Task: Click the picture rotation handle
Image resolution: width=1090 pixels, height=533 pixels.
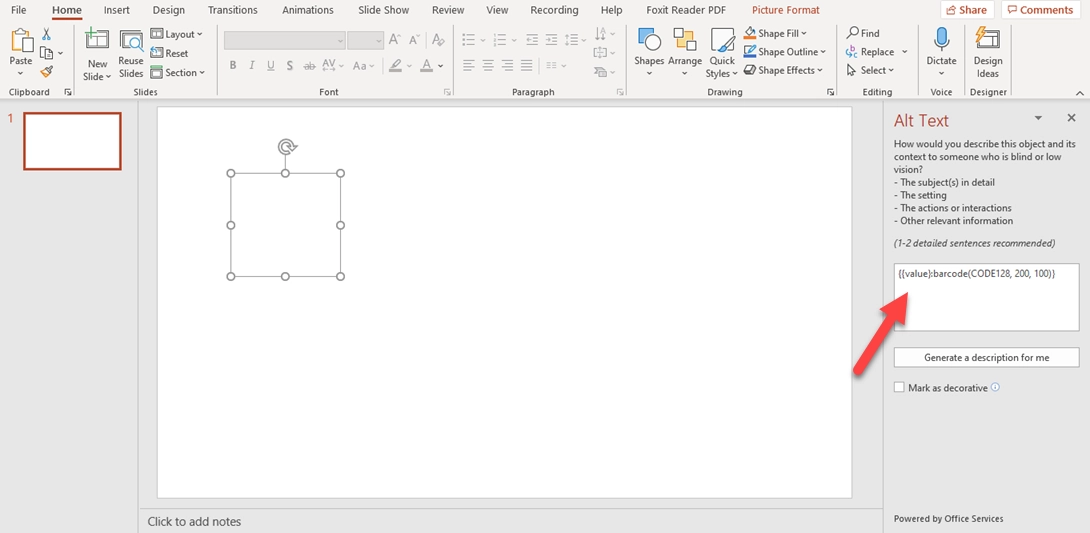Action: tap(286, 147)
